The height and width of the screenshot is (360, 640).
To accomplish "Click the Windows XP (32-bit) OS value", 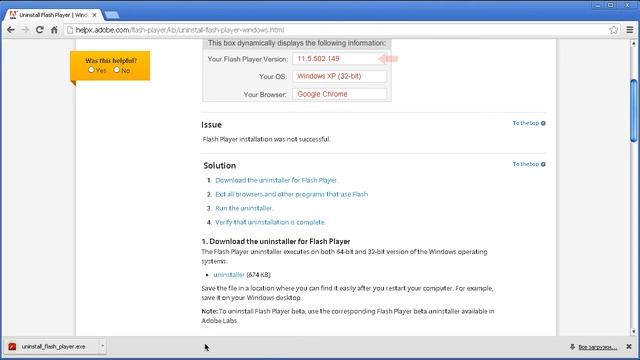I will click(x=329, y=76).
